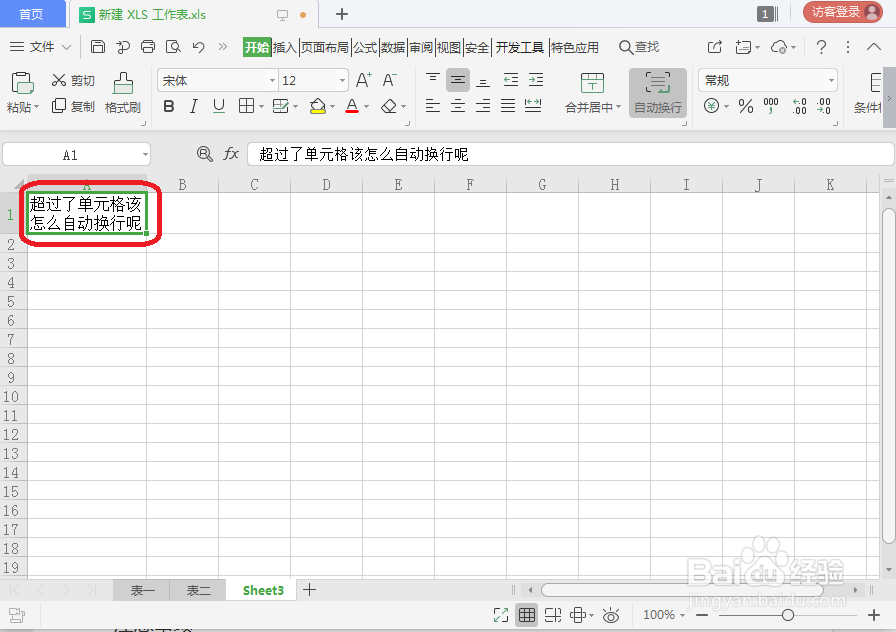This screenshot has height=632, width=896.
Task: Open the File (文件) menu
Action: (40, 47)
